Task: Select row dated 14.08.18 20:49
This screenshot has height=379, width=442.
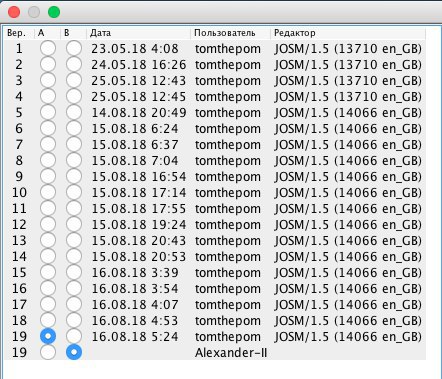Action: tap(215, 112)
